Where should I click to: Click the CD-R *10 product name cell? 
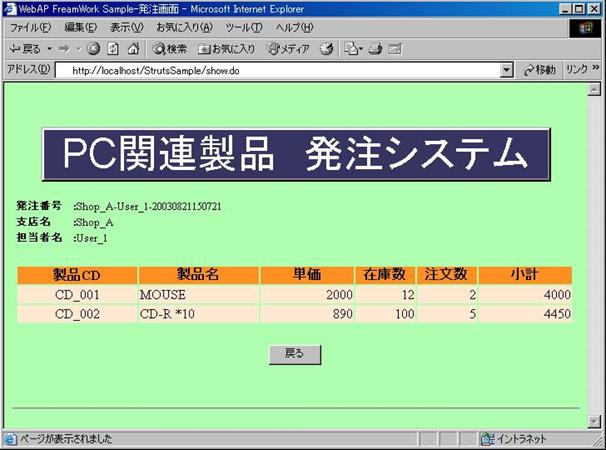(x=198, y=314)
